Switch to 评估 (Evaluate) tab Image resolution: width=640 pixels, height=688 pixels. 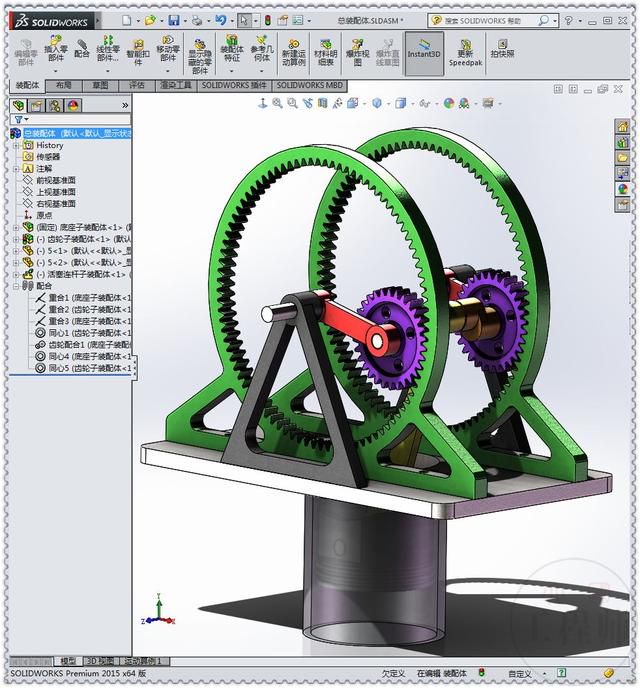pyautogui.click(x=137, y=85)
